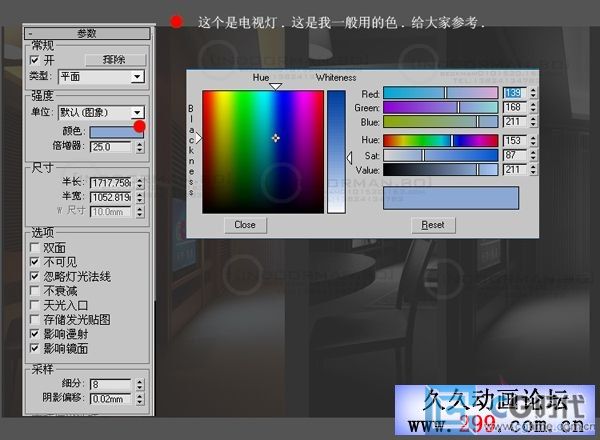Click the Red value field 139
This screenshot has height=440, width=600.
(x=514, y=93)
